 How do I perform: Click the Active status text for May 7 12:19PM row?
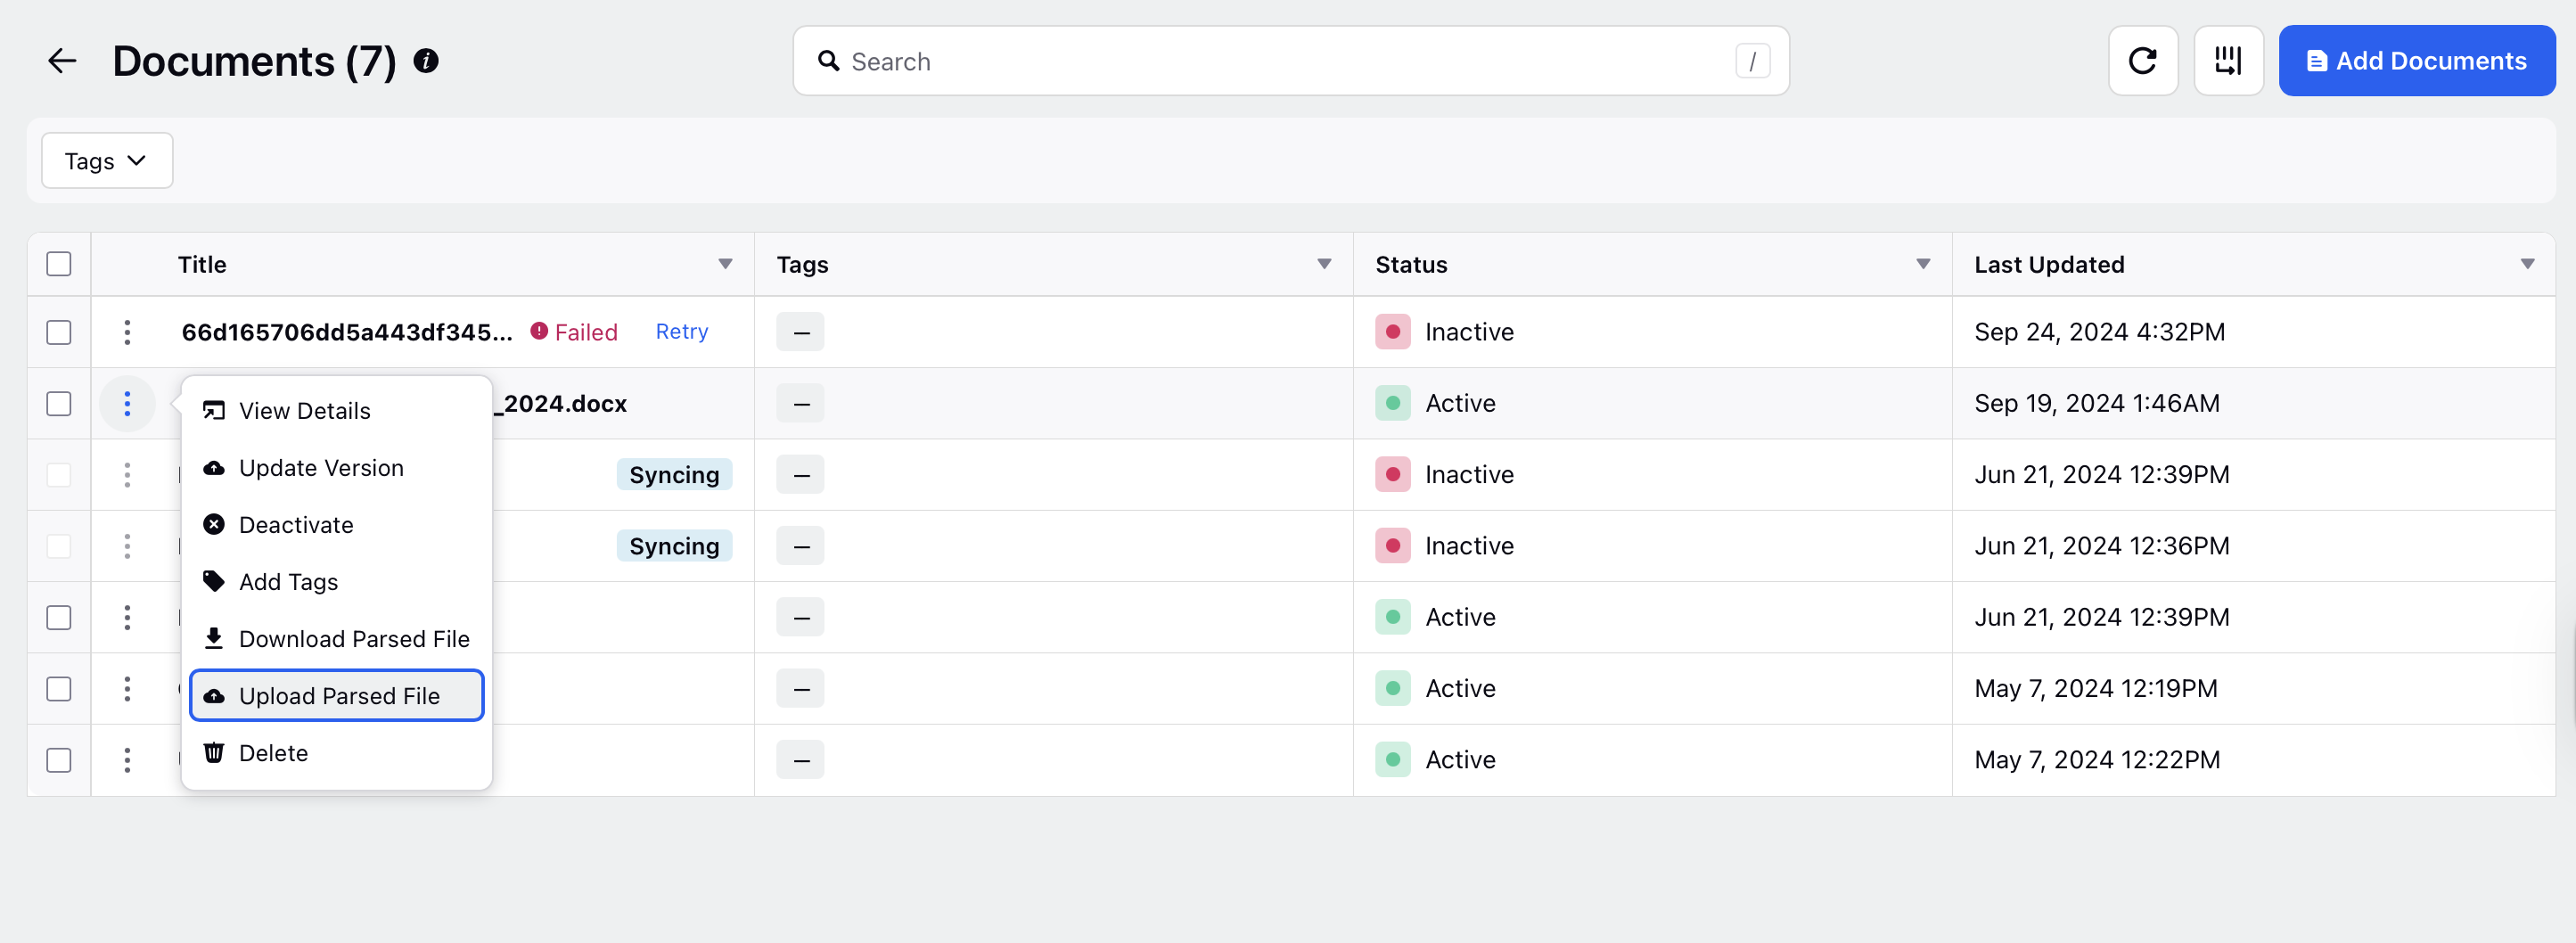click(x=1460, y=689)
